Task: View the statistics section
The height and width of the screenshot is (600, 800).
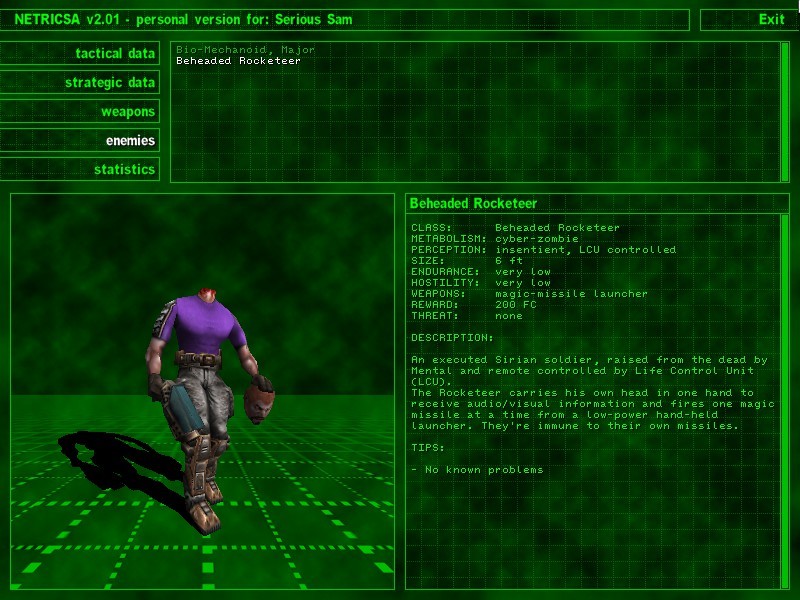Action: point(80,169)
